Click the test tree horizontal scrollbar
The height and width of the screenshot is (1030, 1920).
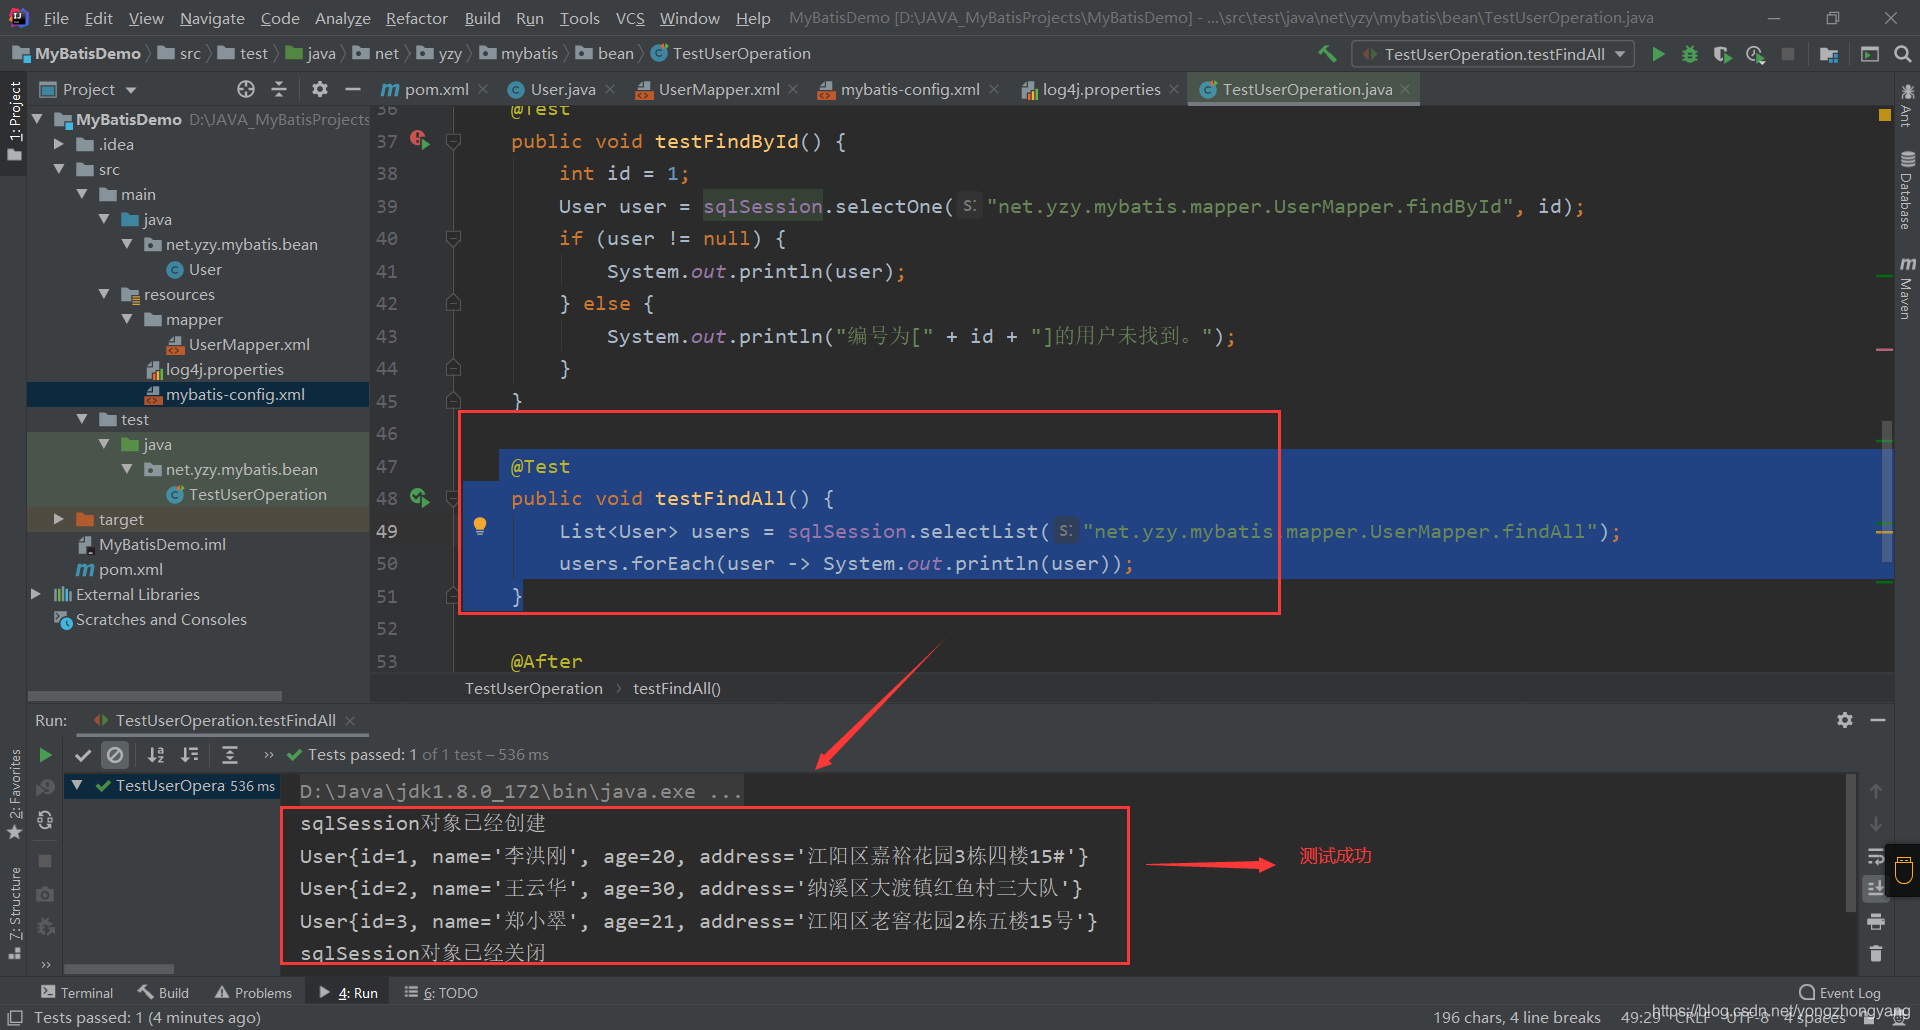[118, 968]
